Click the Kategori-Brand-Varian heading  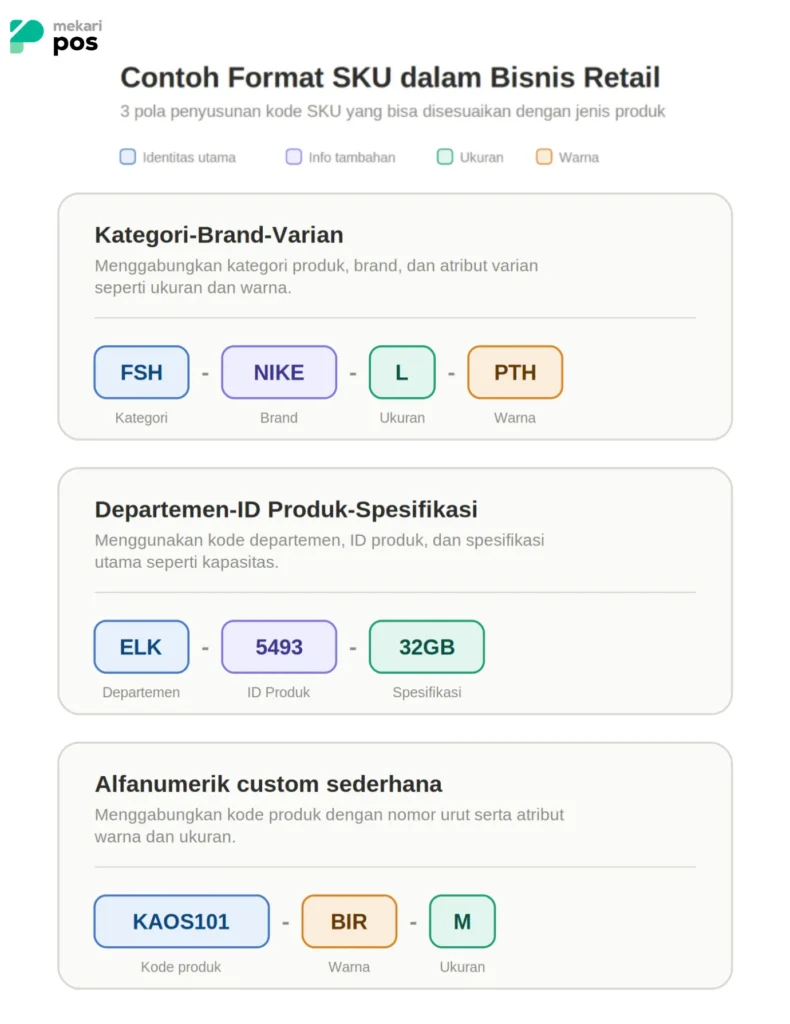219,234
